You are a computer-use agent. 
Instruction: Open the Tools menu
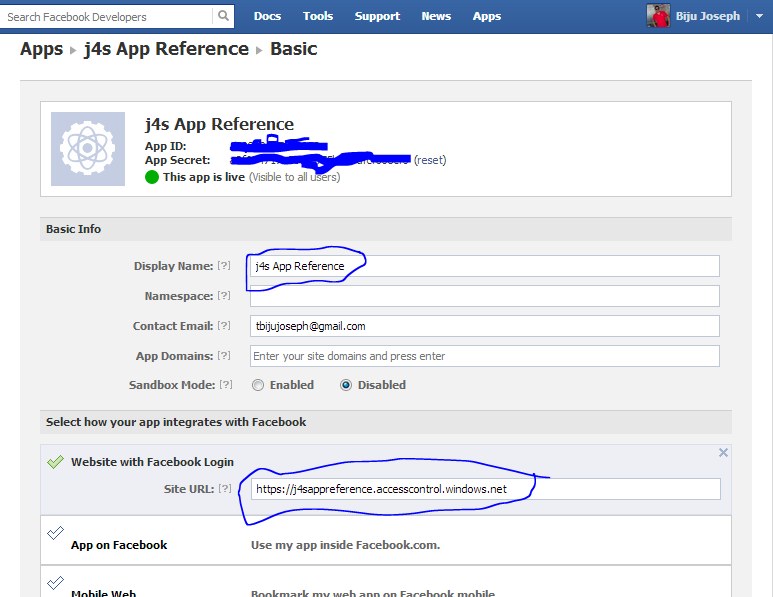tap(318, 16)
